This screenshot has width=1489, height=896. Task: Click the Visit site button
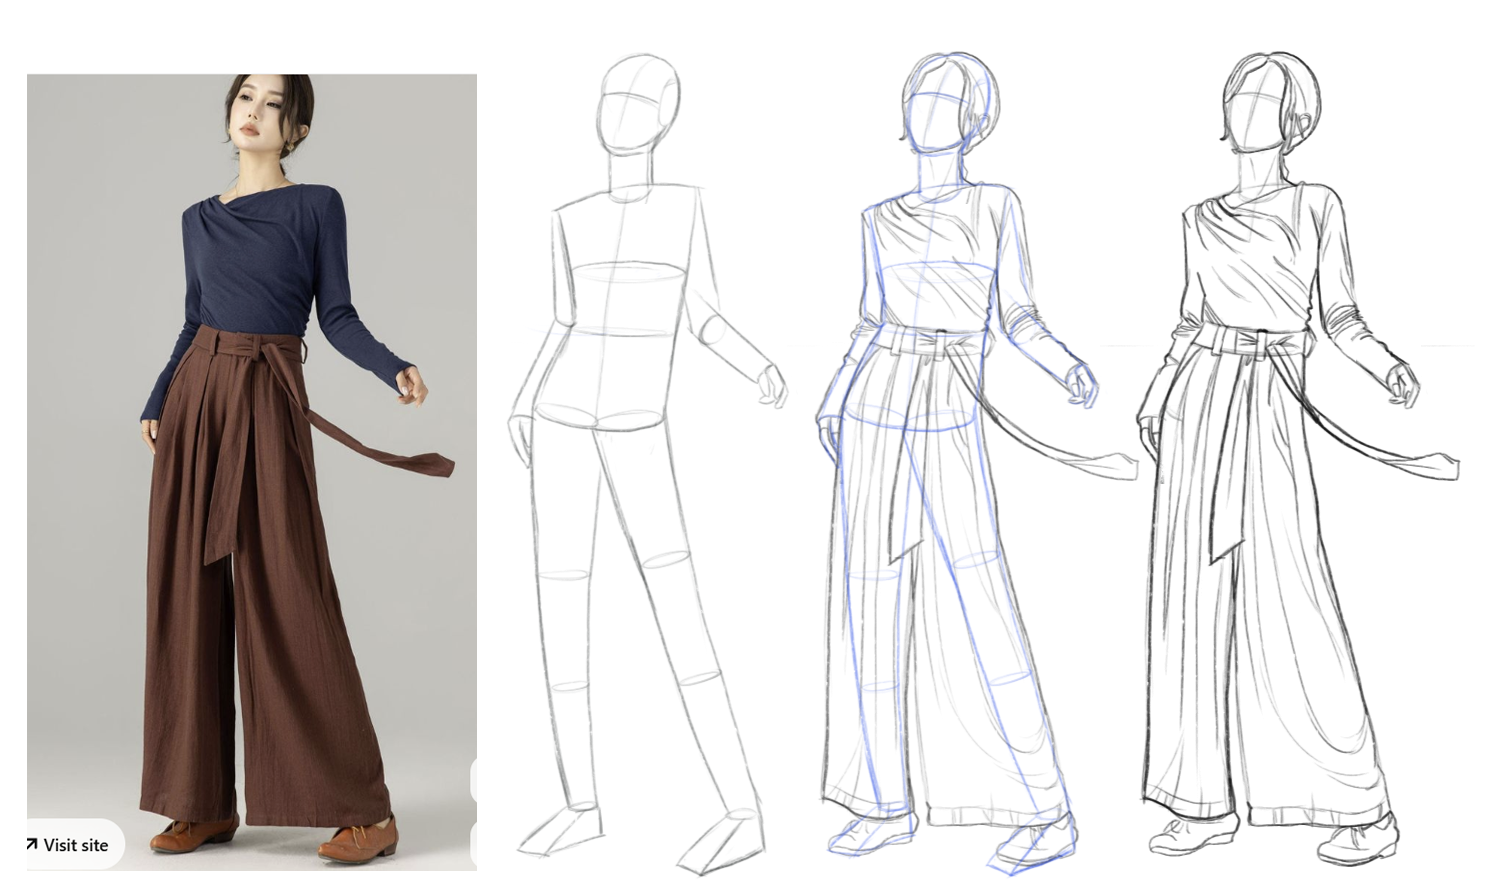tap(75, 845)
